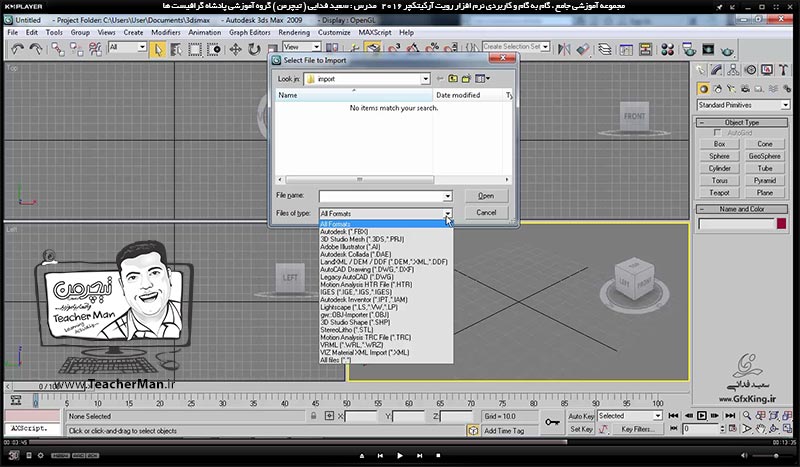
Task: Open the File menu
Action: (x=13, y=32)
